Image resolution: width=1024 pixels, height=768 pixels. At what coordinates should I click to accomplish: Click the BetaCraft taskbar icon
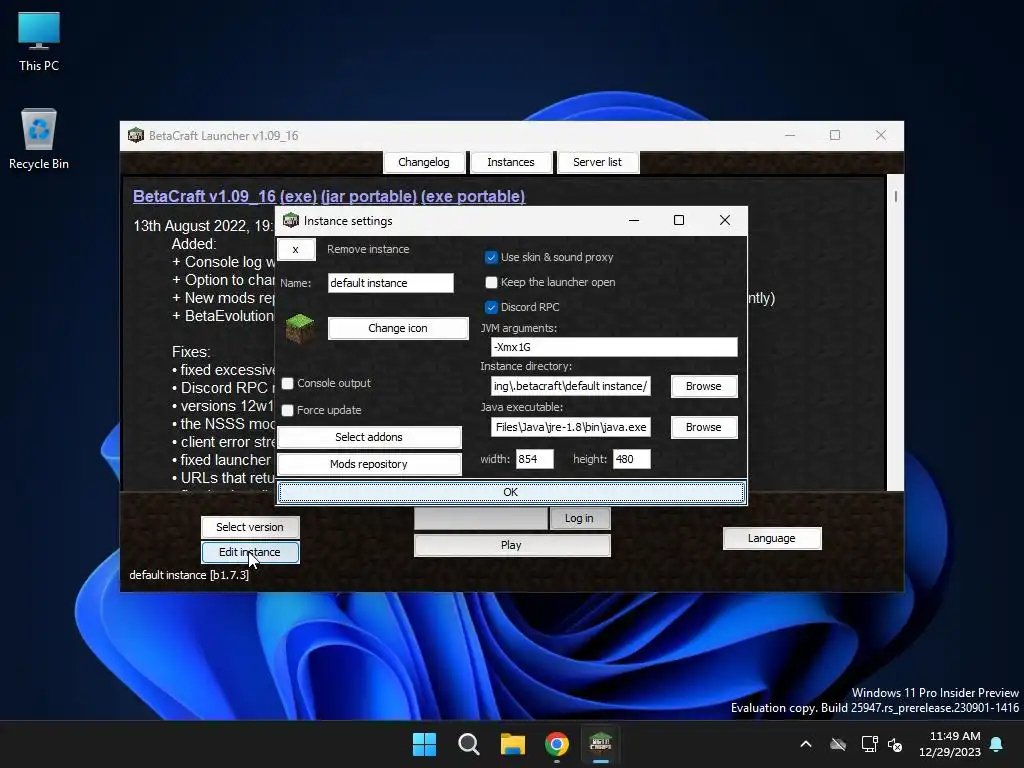click(600, 744)
